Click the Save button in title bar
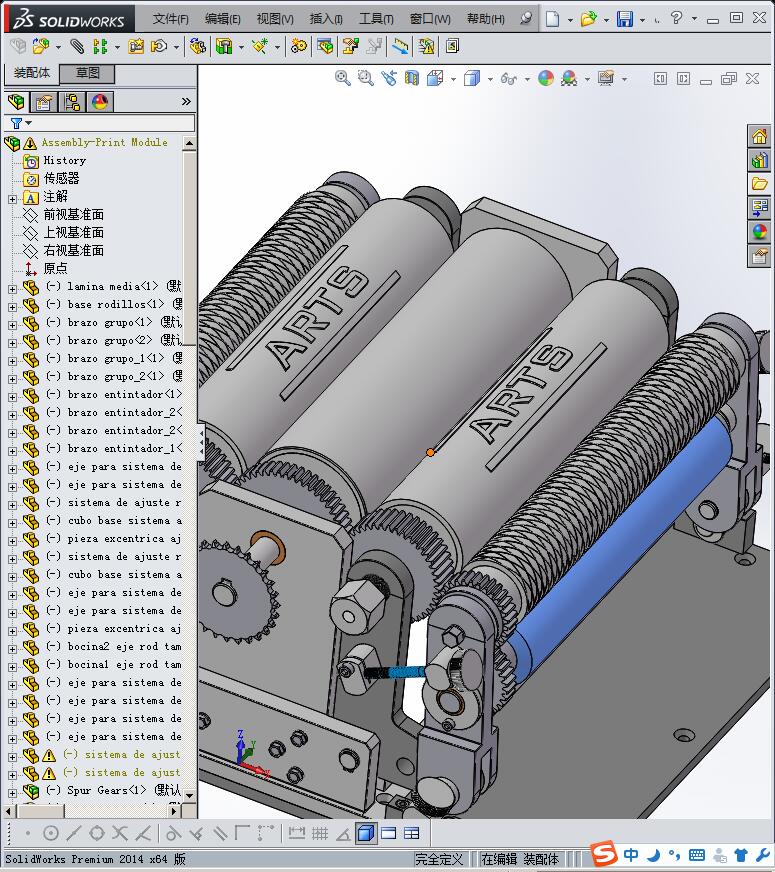The width and height of the screenshot is (775, 872). (x=625, y=19)
